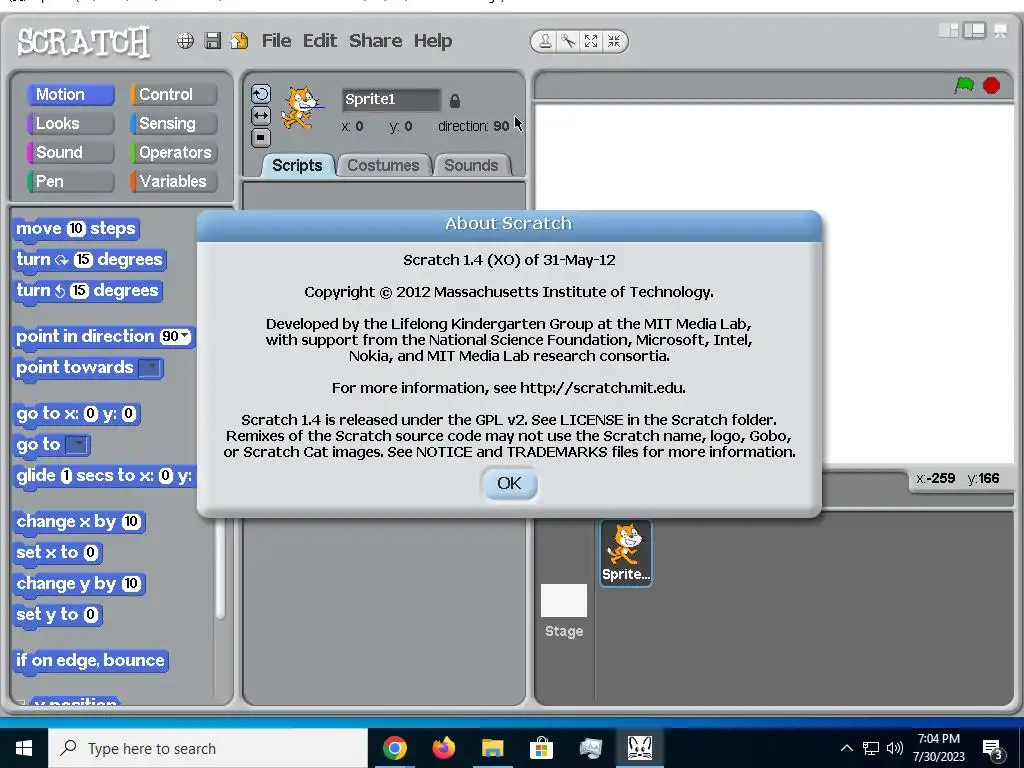
Task: Click the glide 1 secs block
Action: [x=104, y=475]
